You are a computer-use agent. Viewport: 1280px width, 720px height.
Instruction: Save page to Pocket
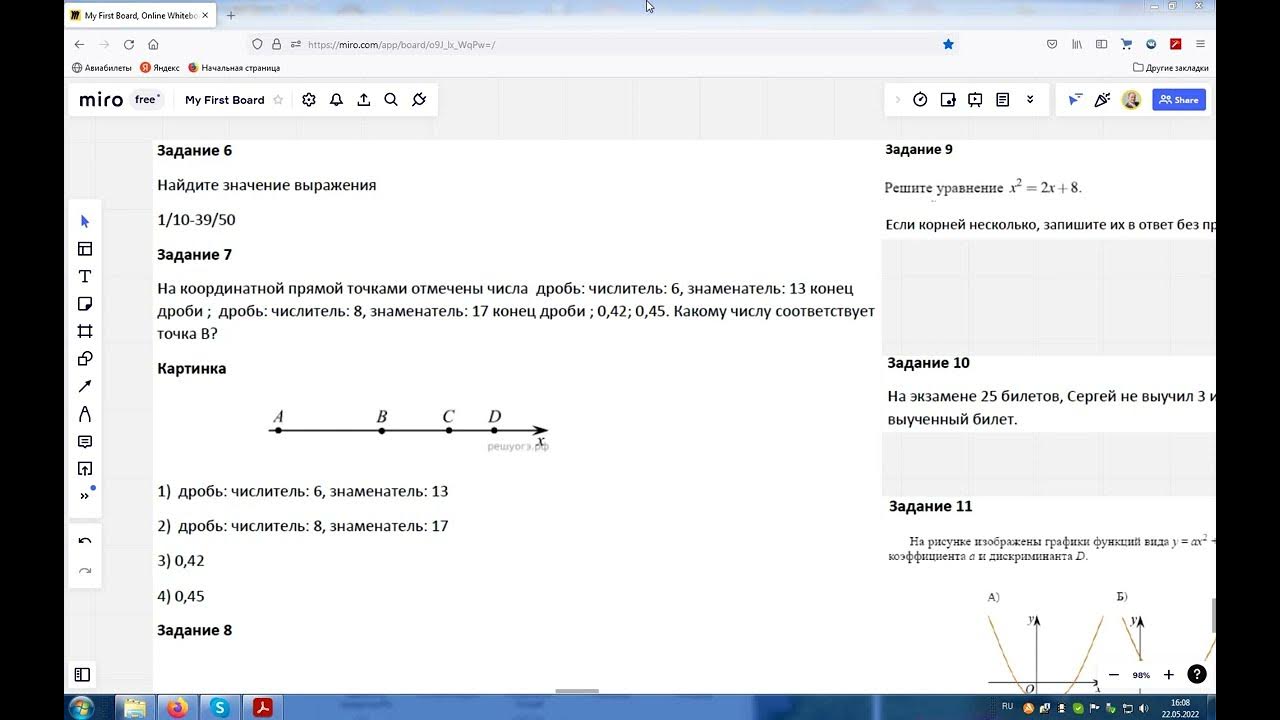coord(1052,44)
